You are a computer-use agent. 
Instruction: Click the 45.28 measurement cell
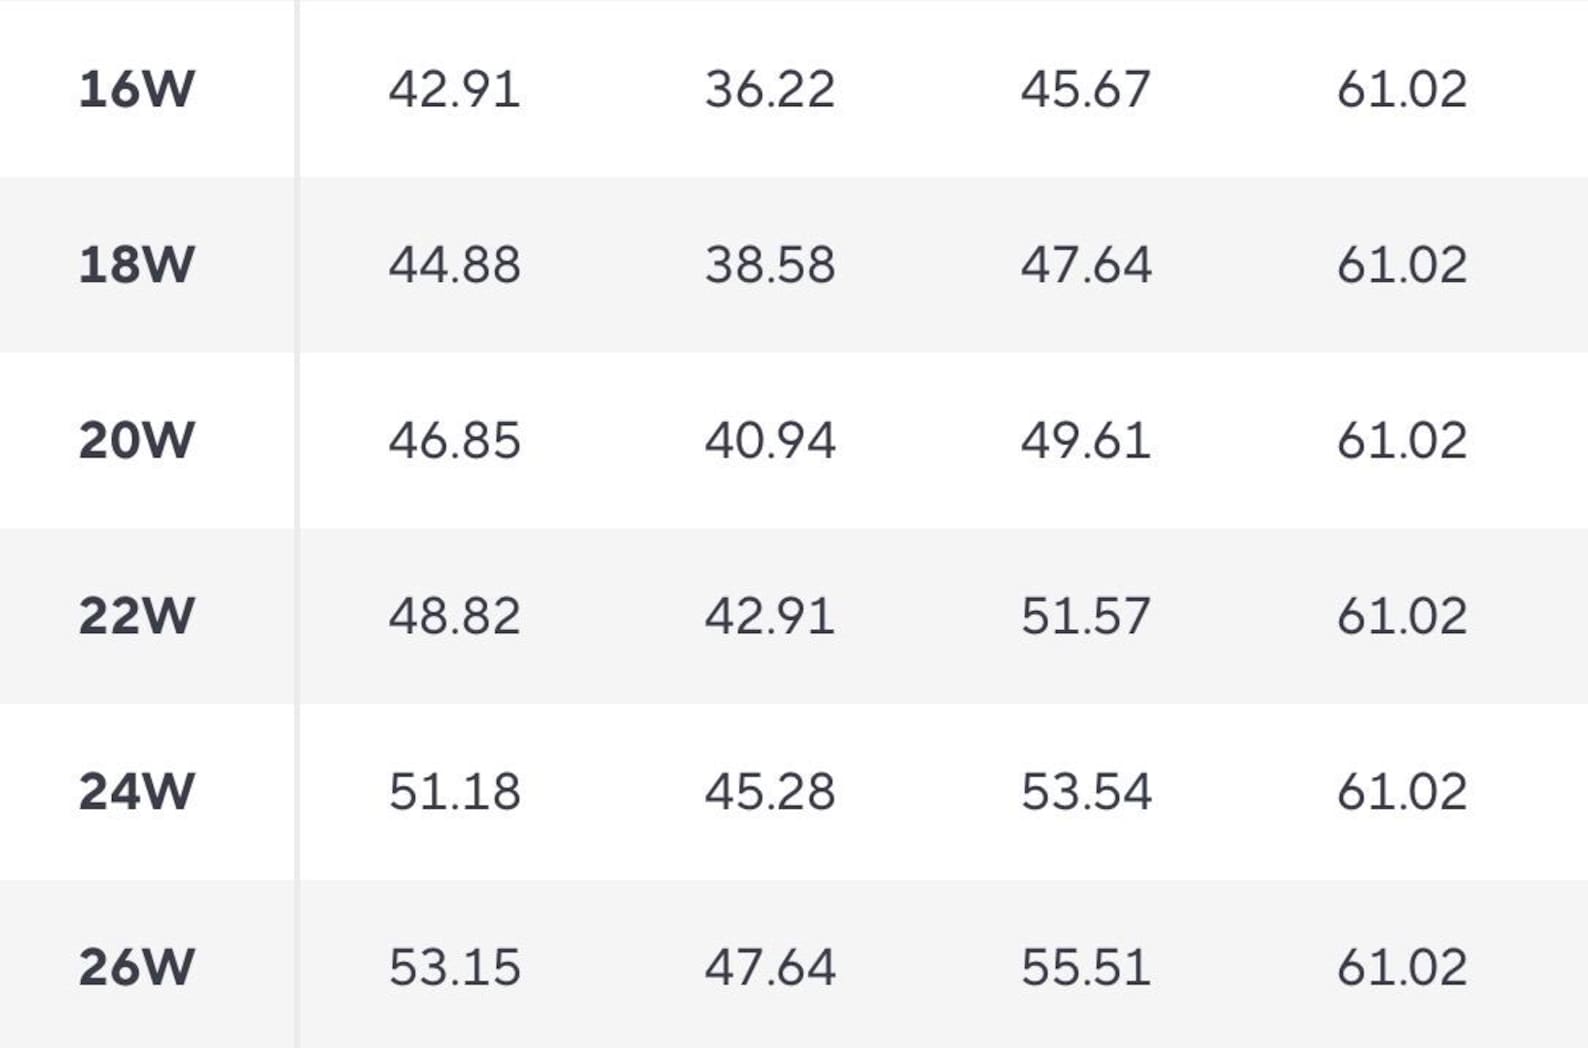(x=770, y=791)
